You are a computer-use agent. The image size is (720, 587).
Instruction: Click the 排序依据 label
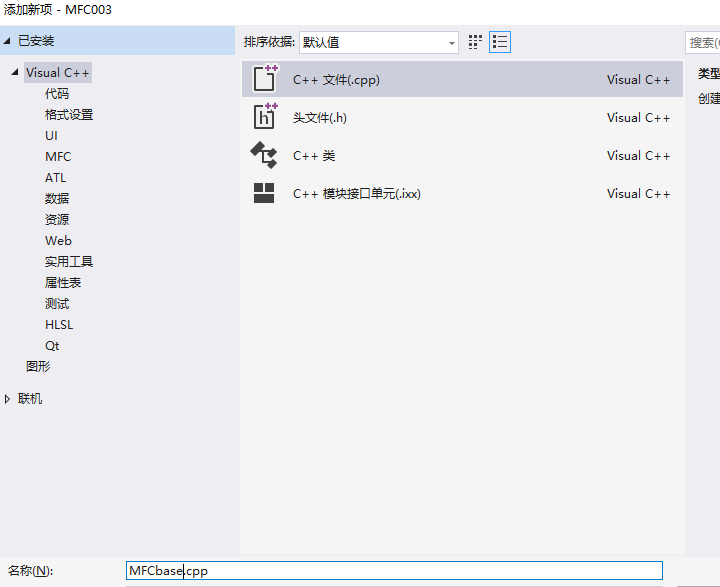[x=269, y=42]
